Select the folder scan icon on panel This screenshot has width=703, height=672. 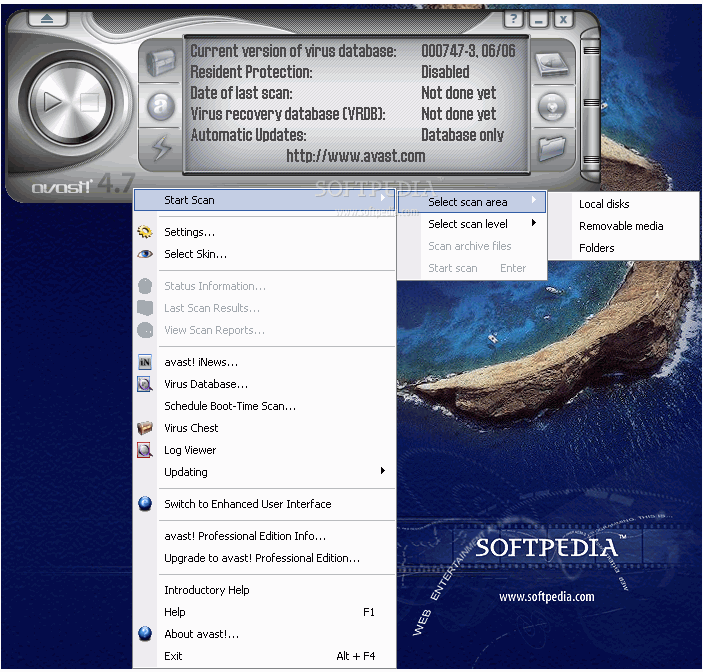click(551, 147)
